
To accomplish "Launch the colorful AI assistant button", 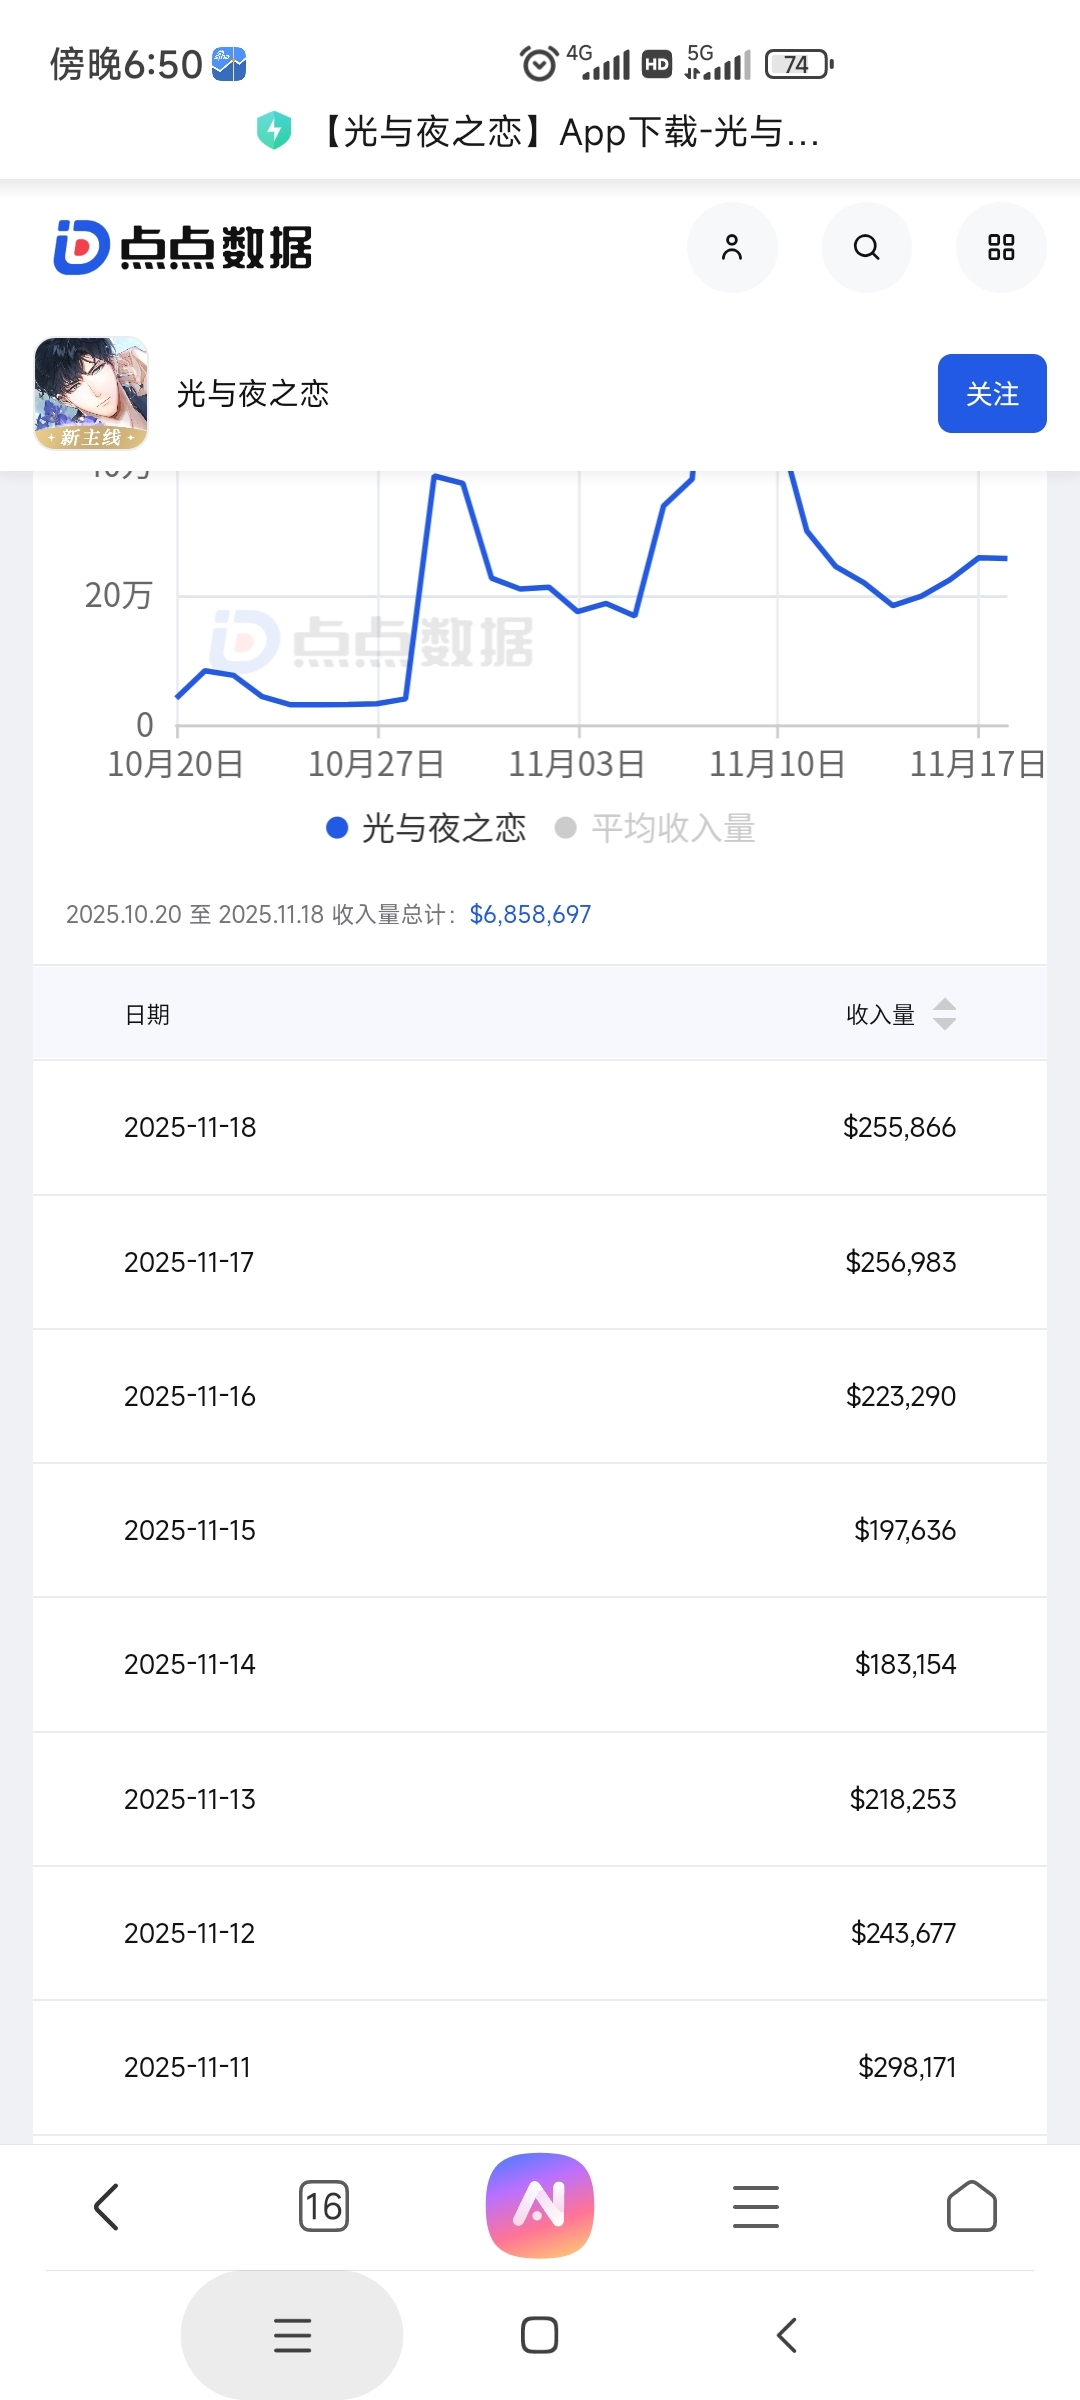I will (540, 2205).
